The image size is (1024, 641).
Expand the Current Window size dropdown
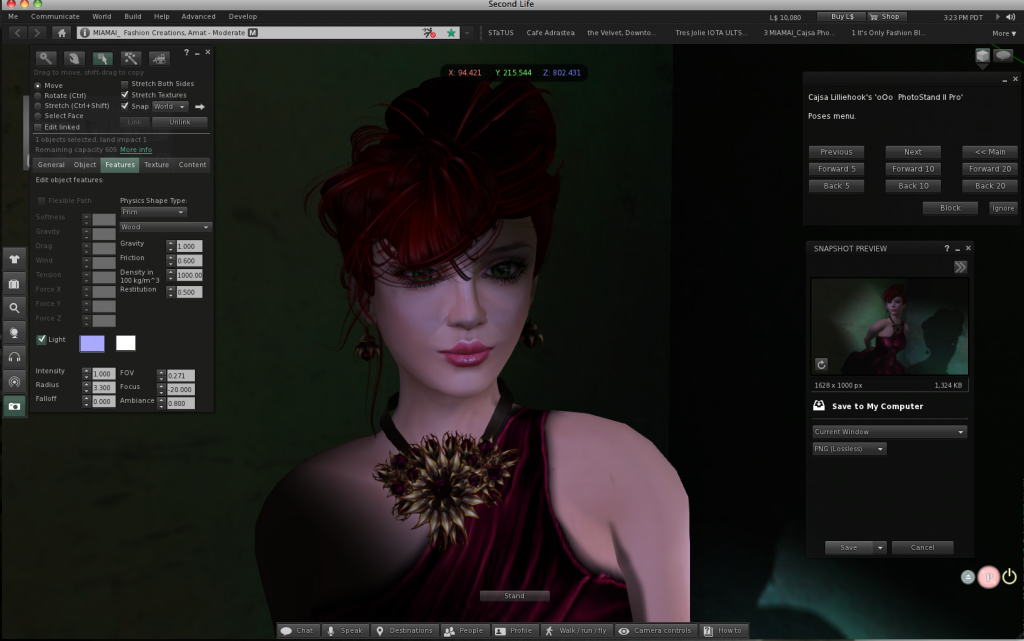coord(889,432)
